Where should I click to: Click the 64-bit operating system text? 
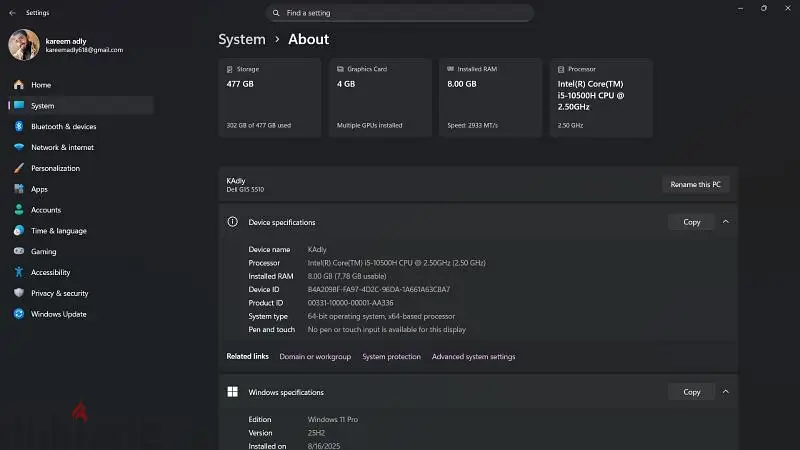pyautogui.click(x=381, y=316)
